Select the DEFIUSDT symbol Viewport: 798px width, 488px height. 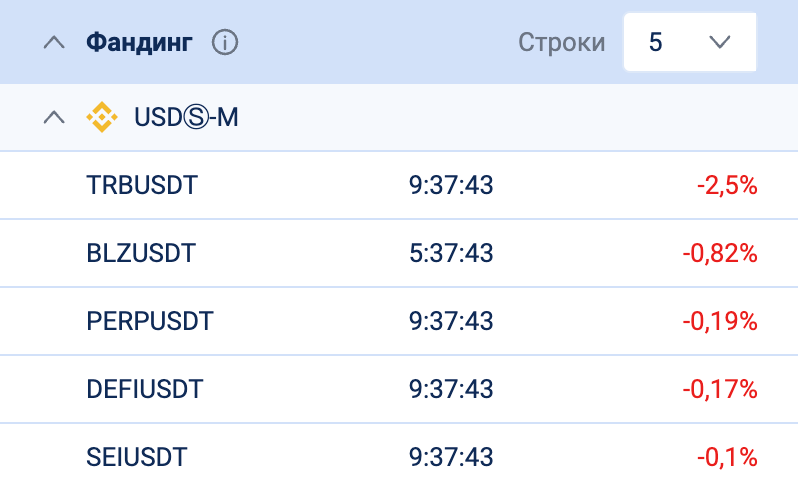(146, 389)
